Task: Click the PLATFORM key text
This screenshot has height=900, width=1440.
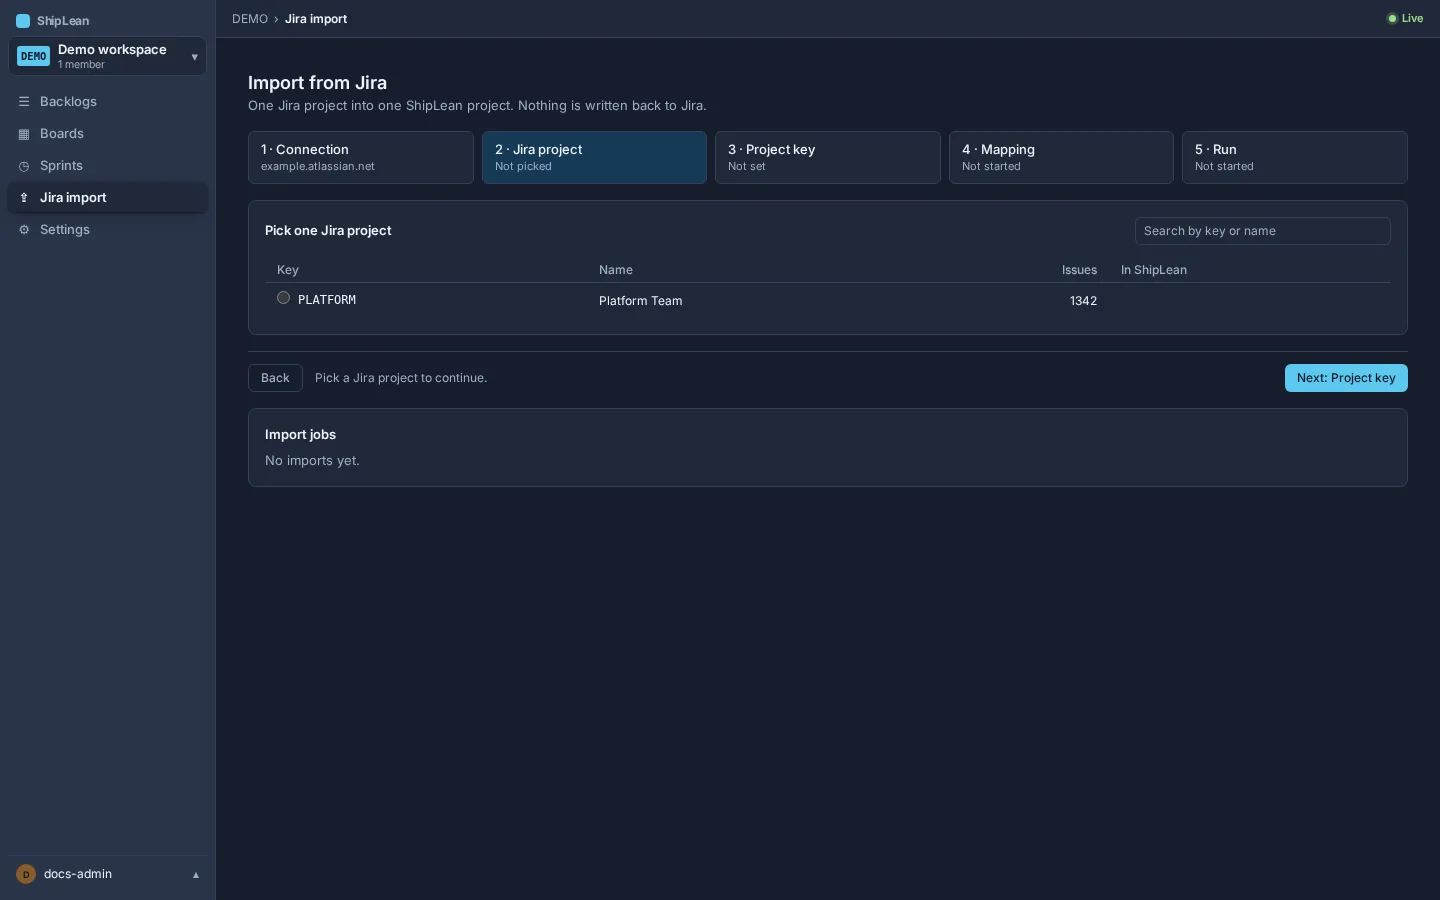Action: click(327, 300)
